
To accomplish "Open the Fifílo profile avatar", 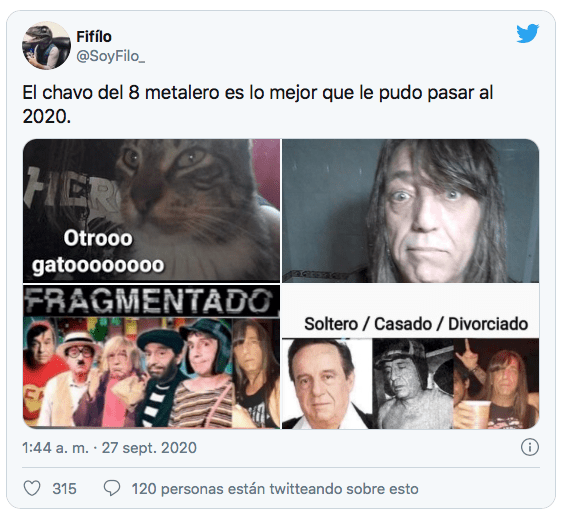I will click(x=46, y=45).
